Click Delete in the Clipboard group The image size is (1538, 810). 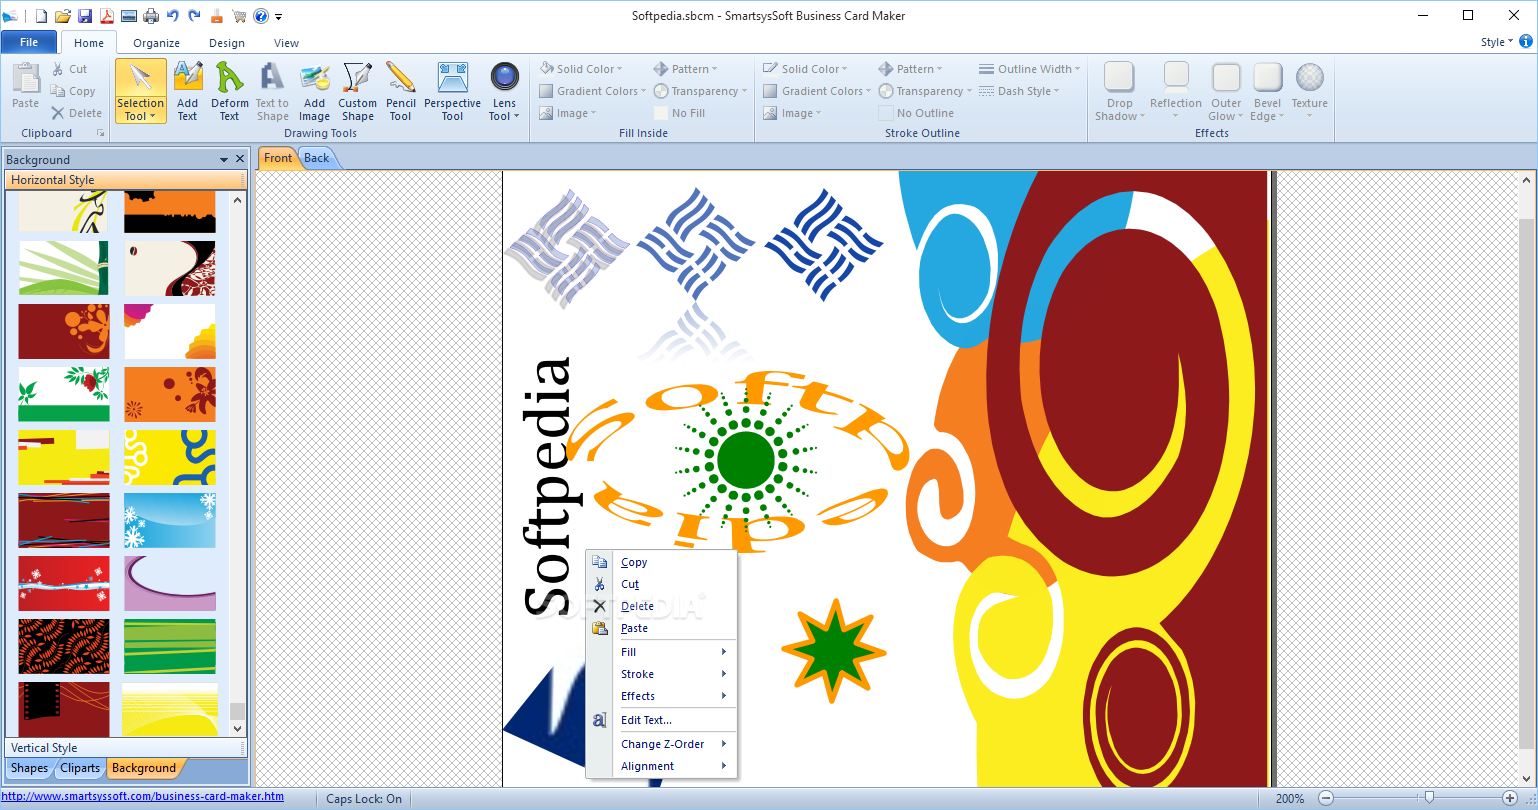coord(77,113)
